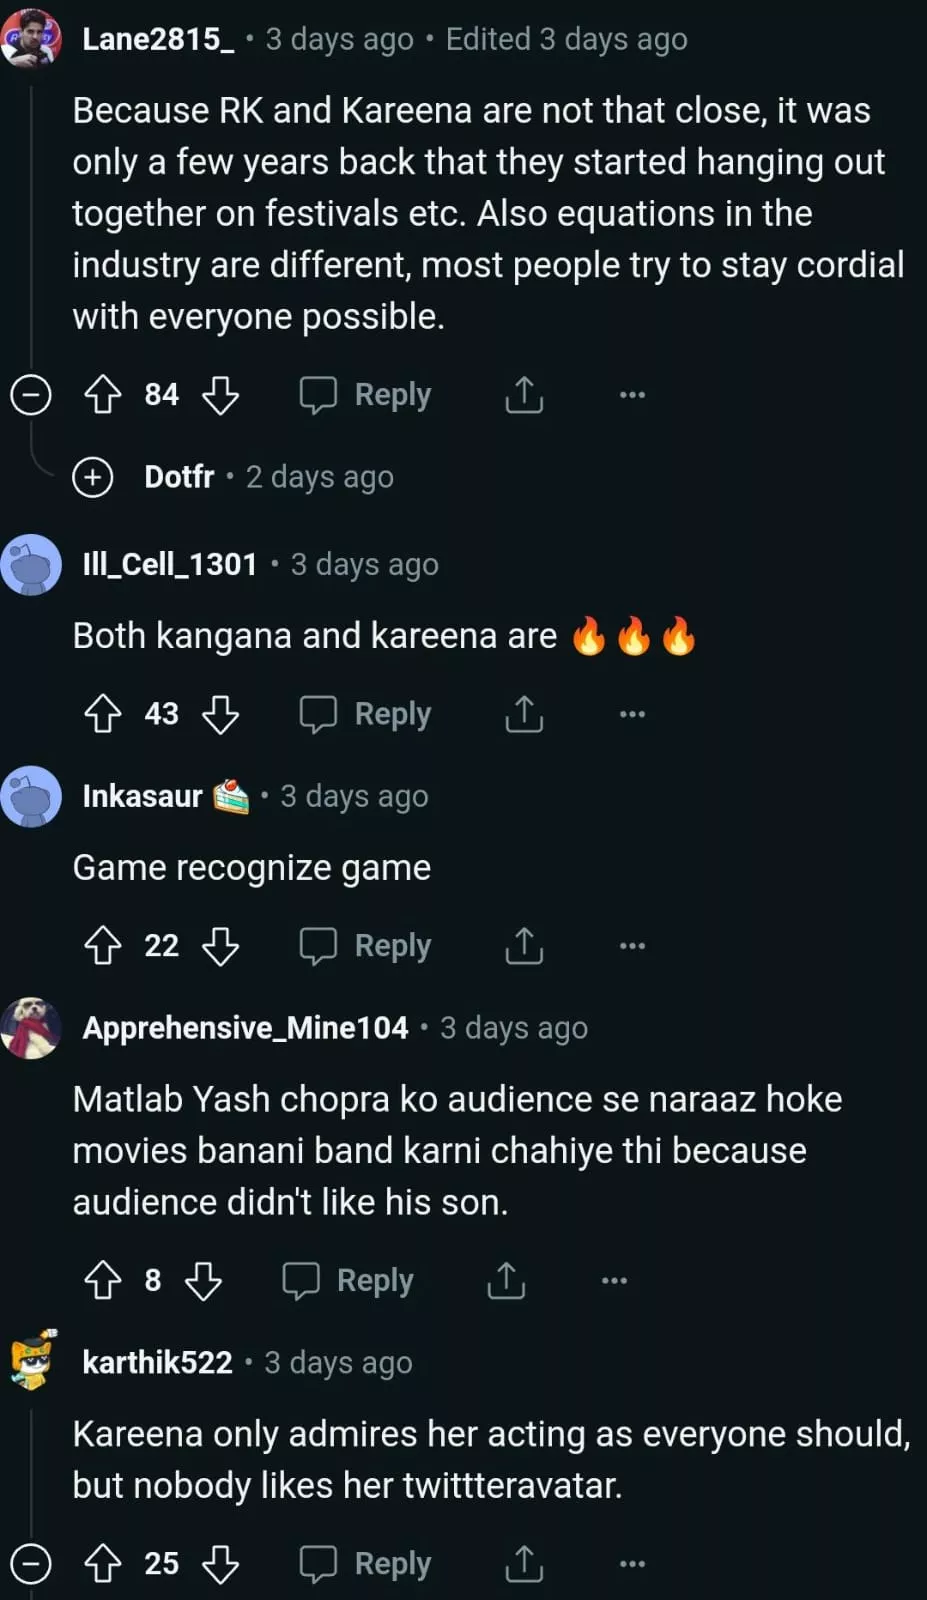Share Inkasaur's comment
The height and width of the screenshot is (1600, 927).
(x=524, y=946)
